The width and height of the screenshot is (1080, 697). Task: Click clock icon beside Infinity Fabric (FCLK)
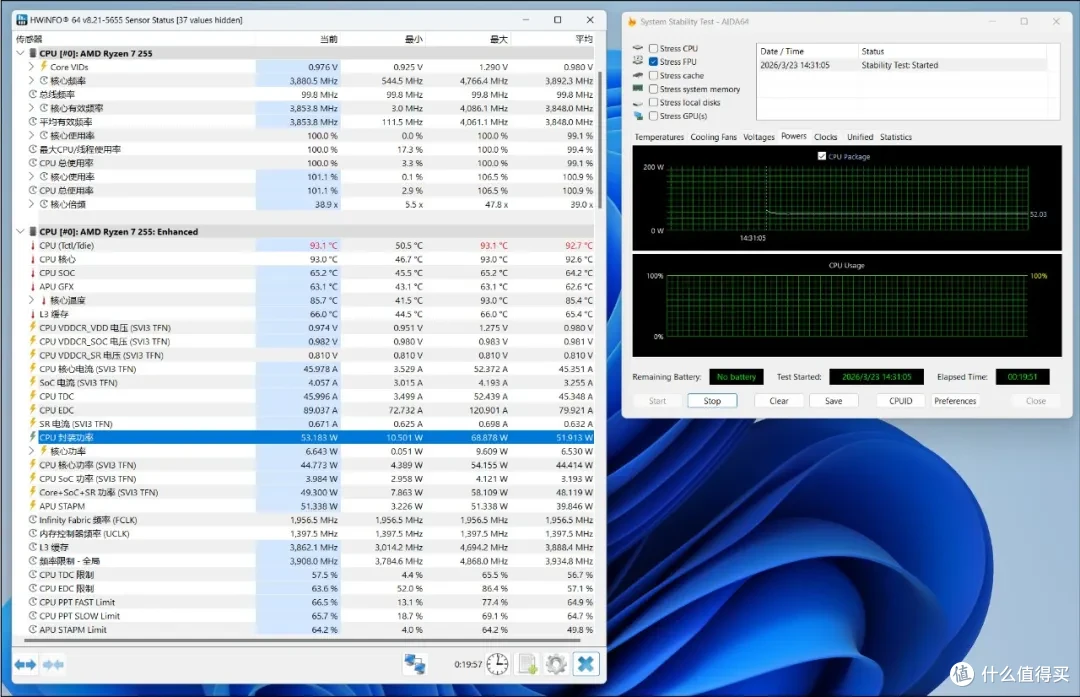[x=32, y=519]
